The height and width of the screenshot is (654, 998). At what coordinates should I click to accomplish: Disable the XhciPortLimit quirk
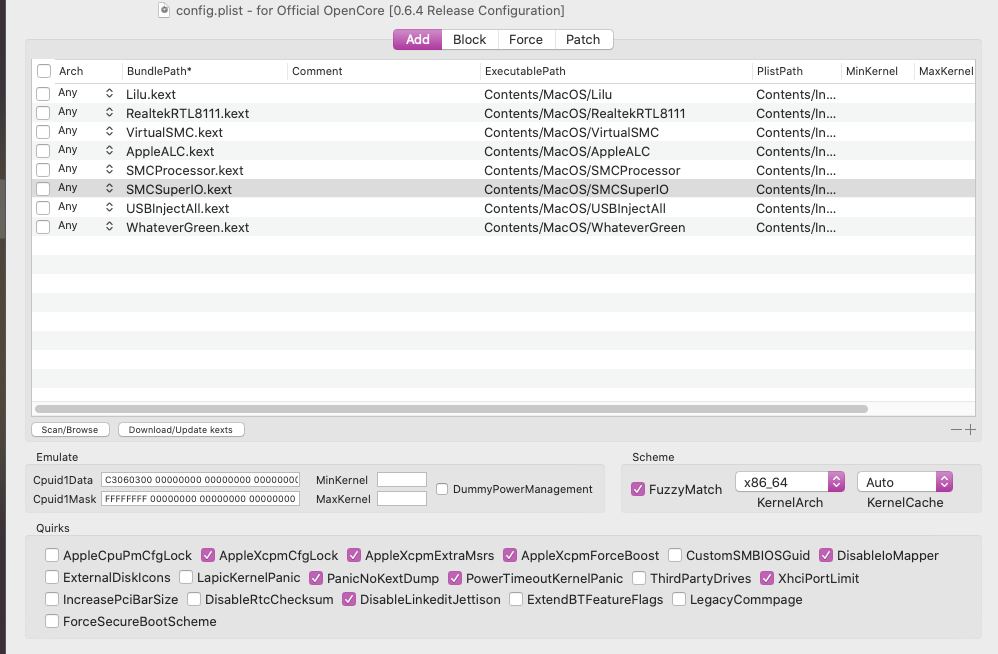coord(767,578)
